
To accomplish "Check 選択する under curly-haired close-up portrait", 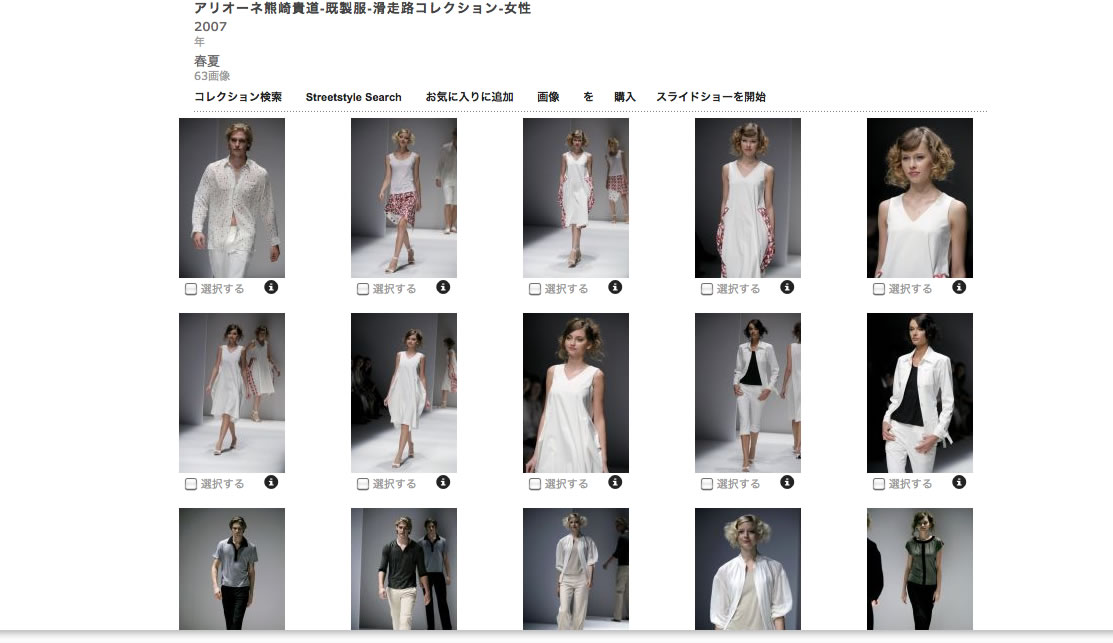I will [x=879, y=290].
